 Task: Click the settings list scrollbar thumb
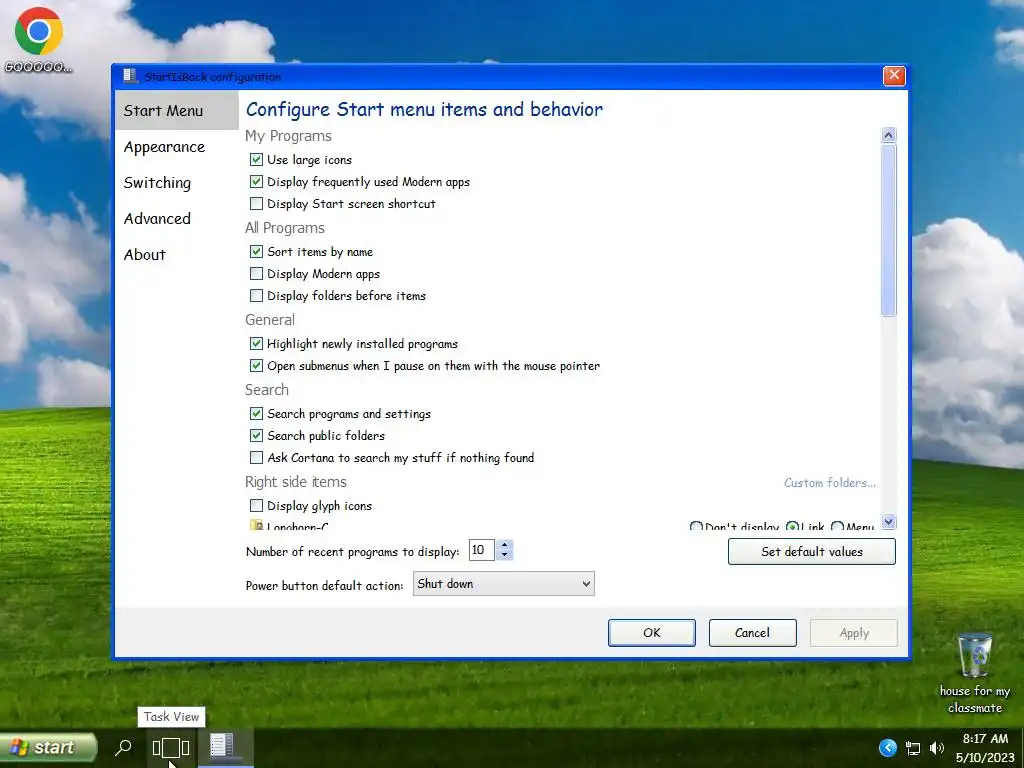[888, 230]
